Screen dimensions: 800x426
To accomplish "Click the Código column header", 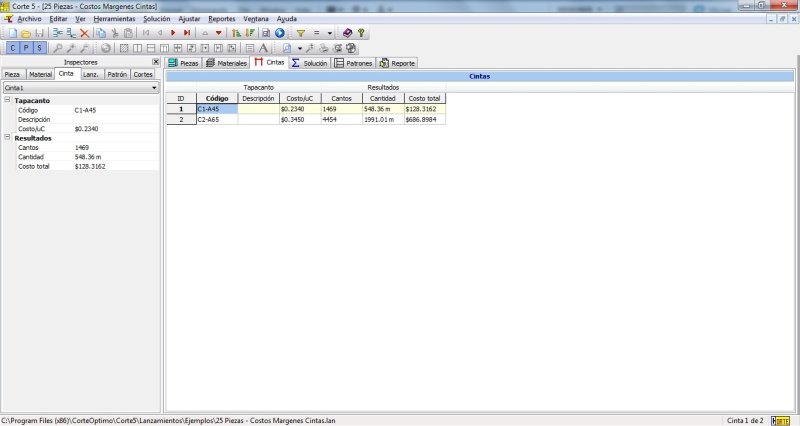I will point(217,98).
